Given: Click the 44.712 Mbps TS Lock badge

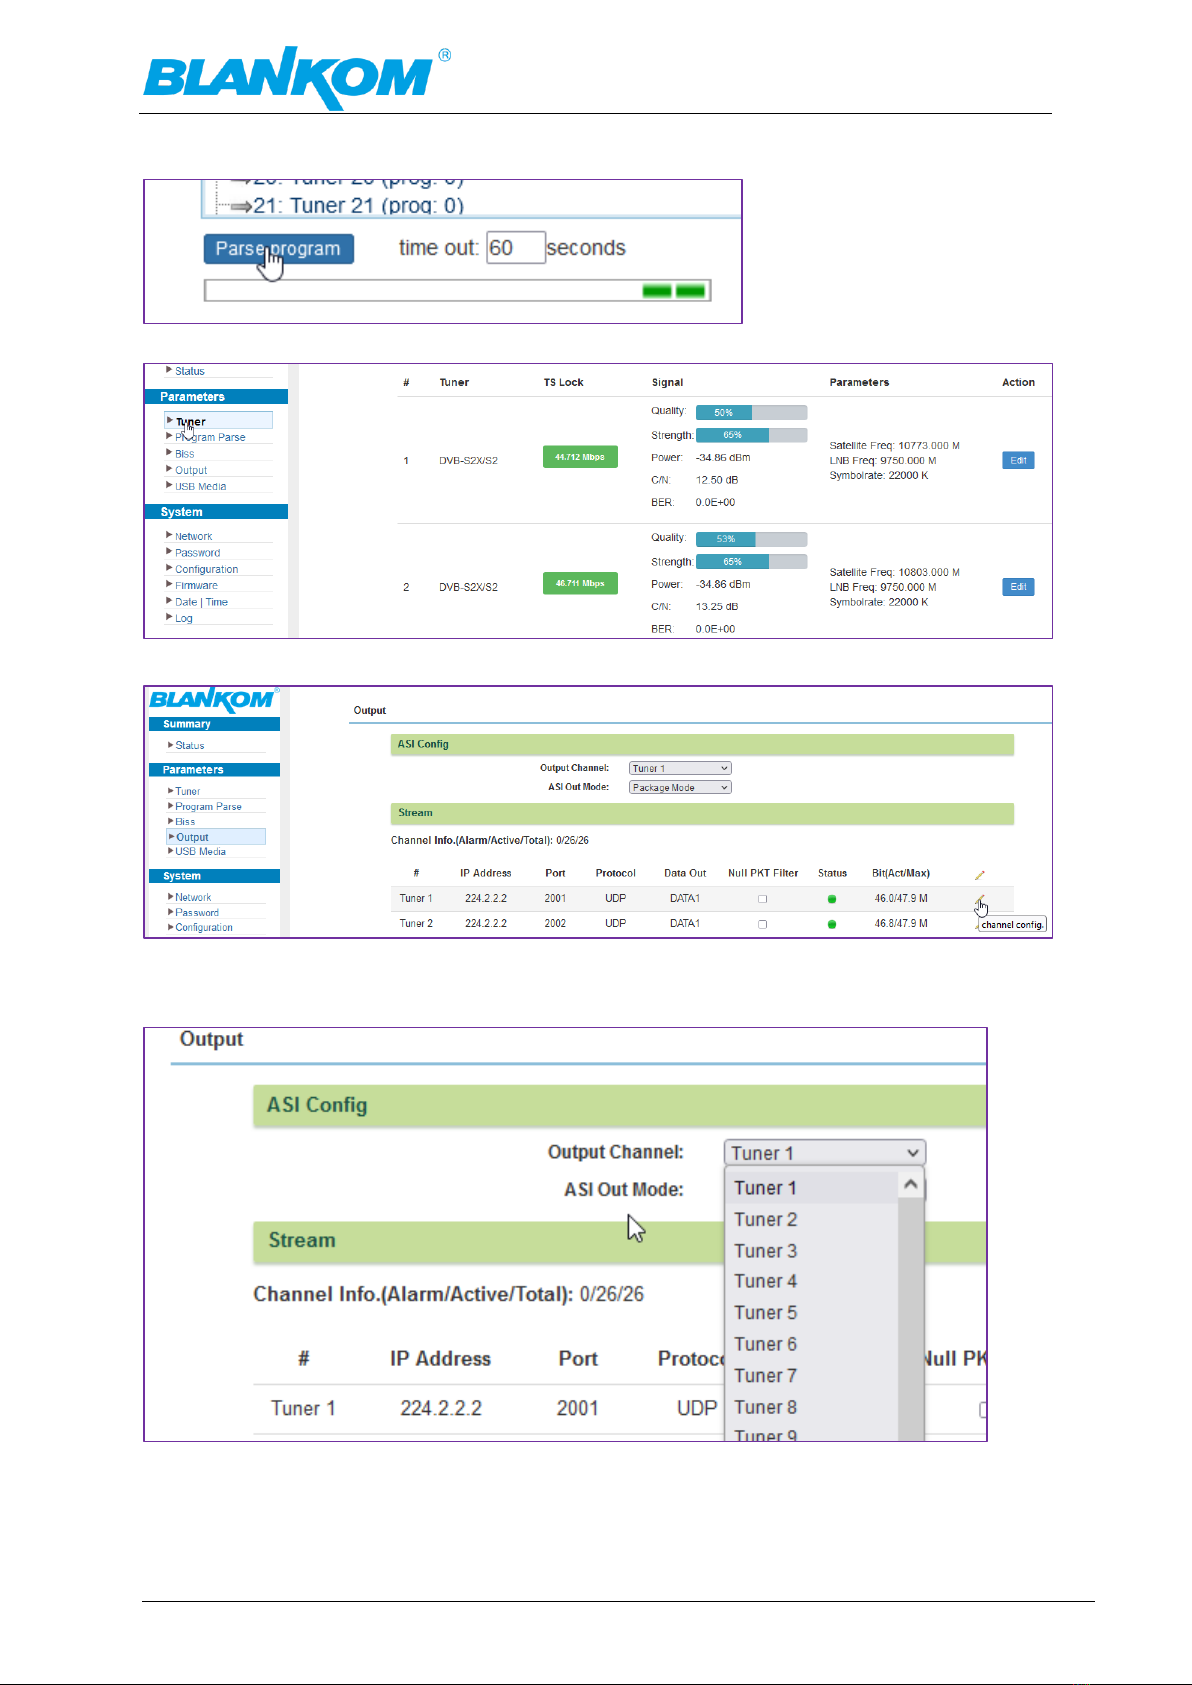Looking at the screenshot, I should pos(580,457).
